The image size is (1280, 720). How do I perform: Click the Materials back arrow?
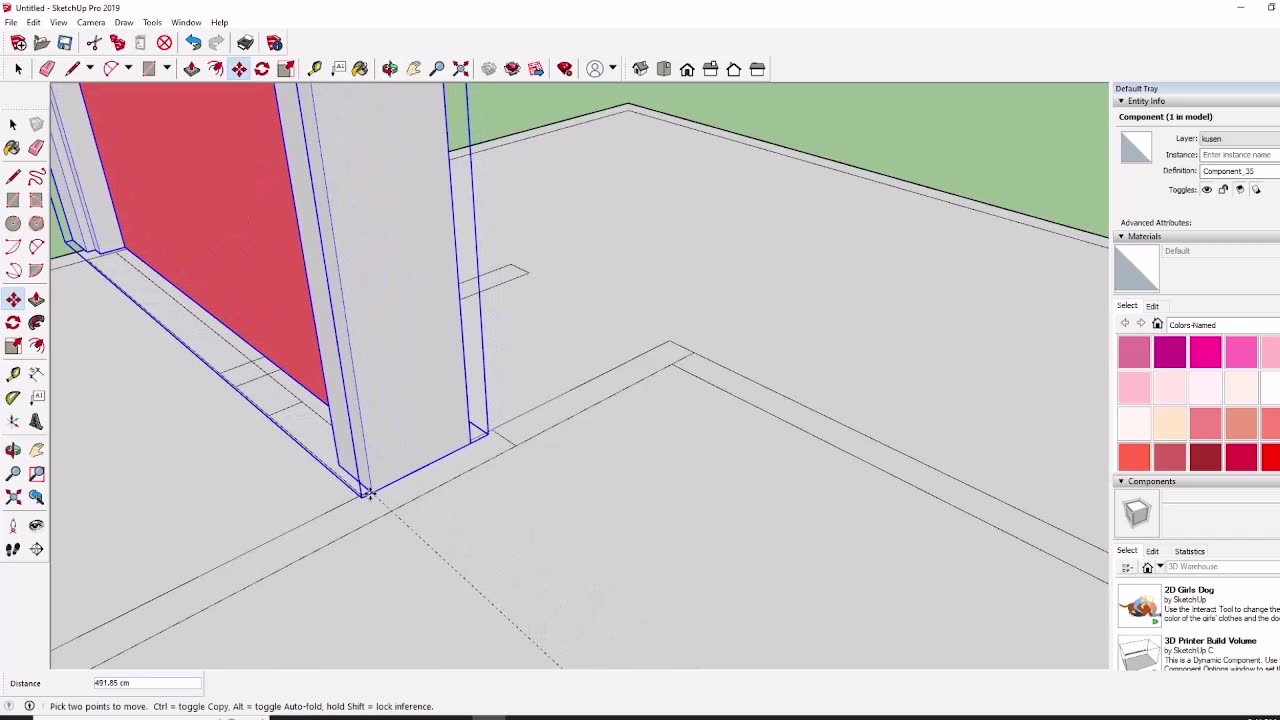coord(1125,324)
